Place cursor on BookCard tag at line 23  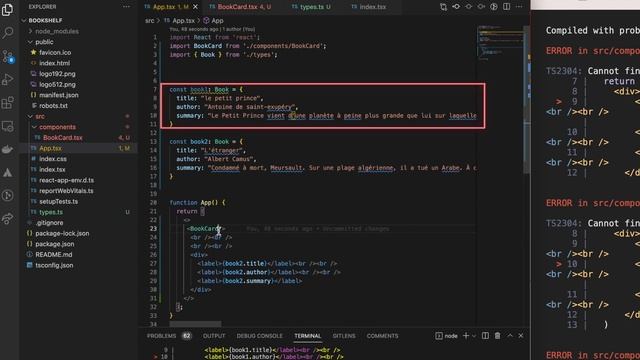coord(205,229)
